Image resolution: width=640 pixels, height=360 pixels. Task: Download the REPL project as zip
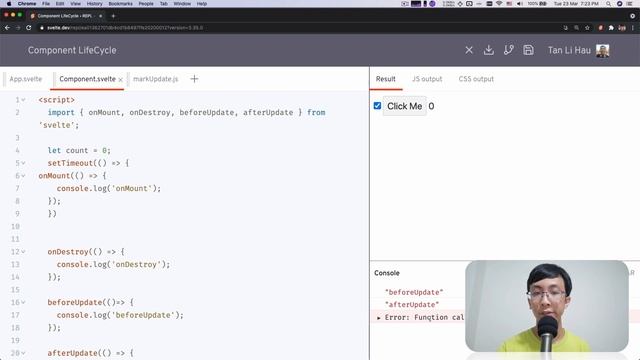[489, 50]
